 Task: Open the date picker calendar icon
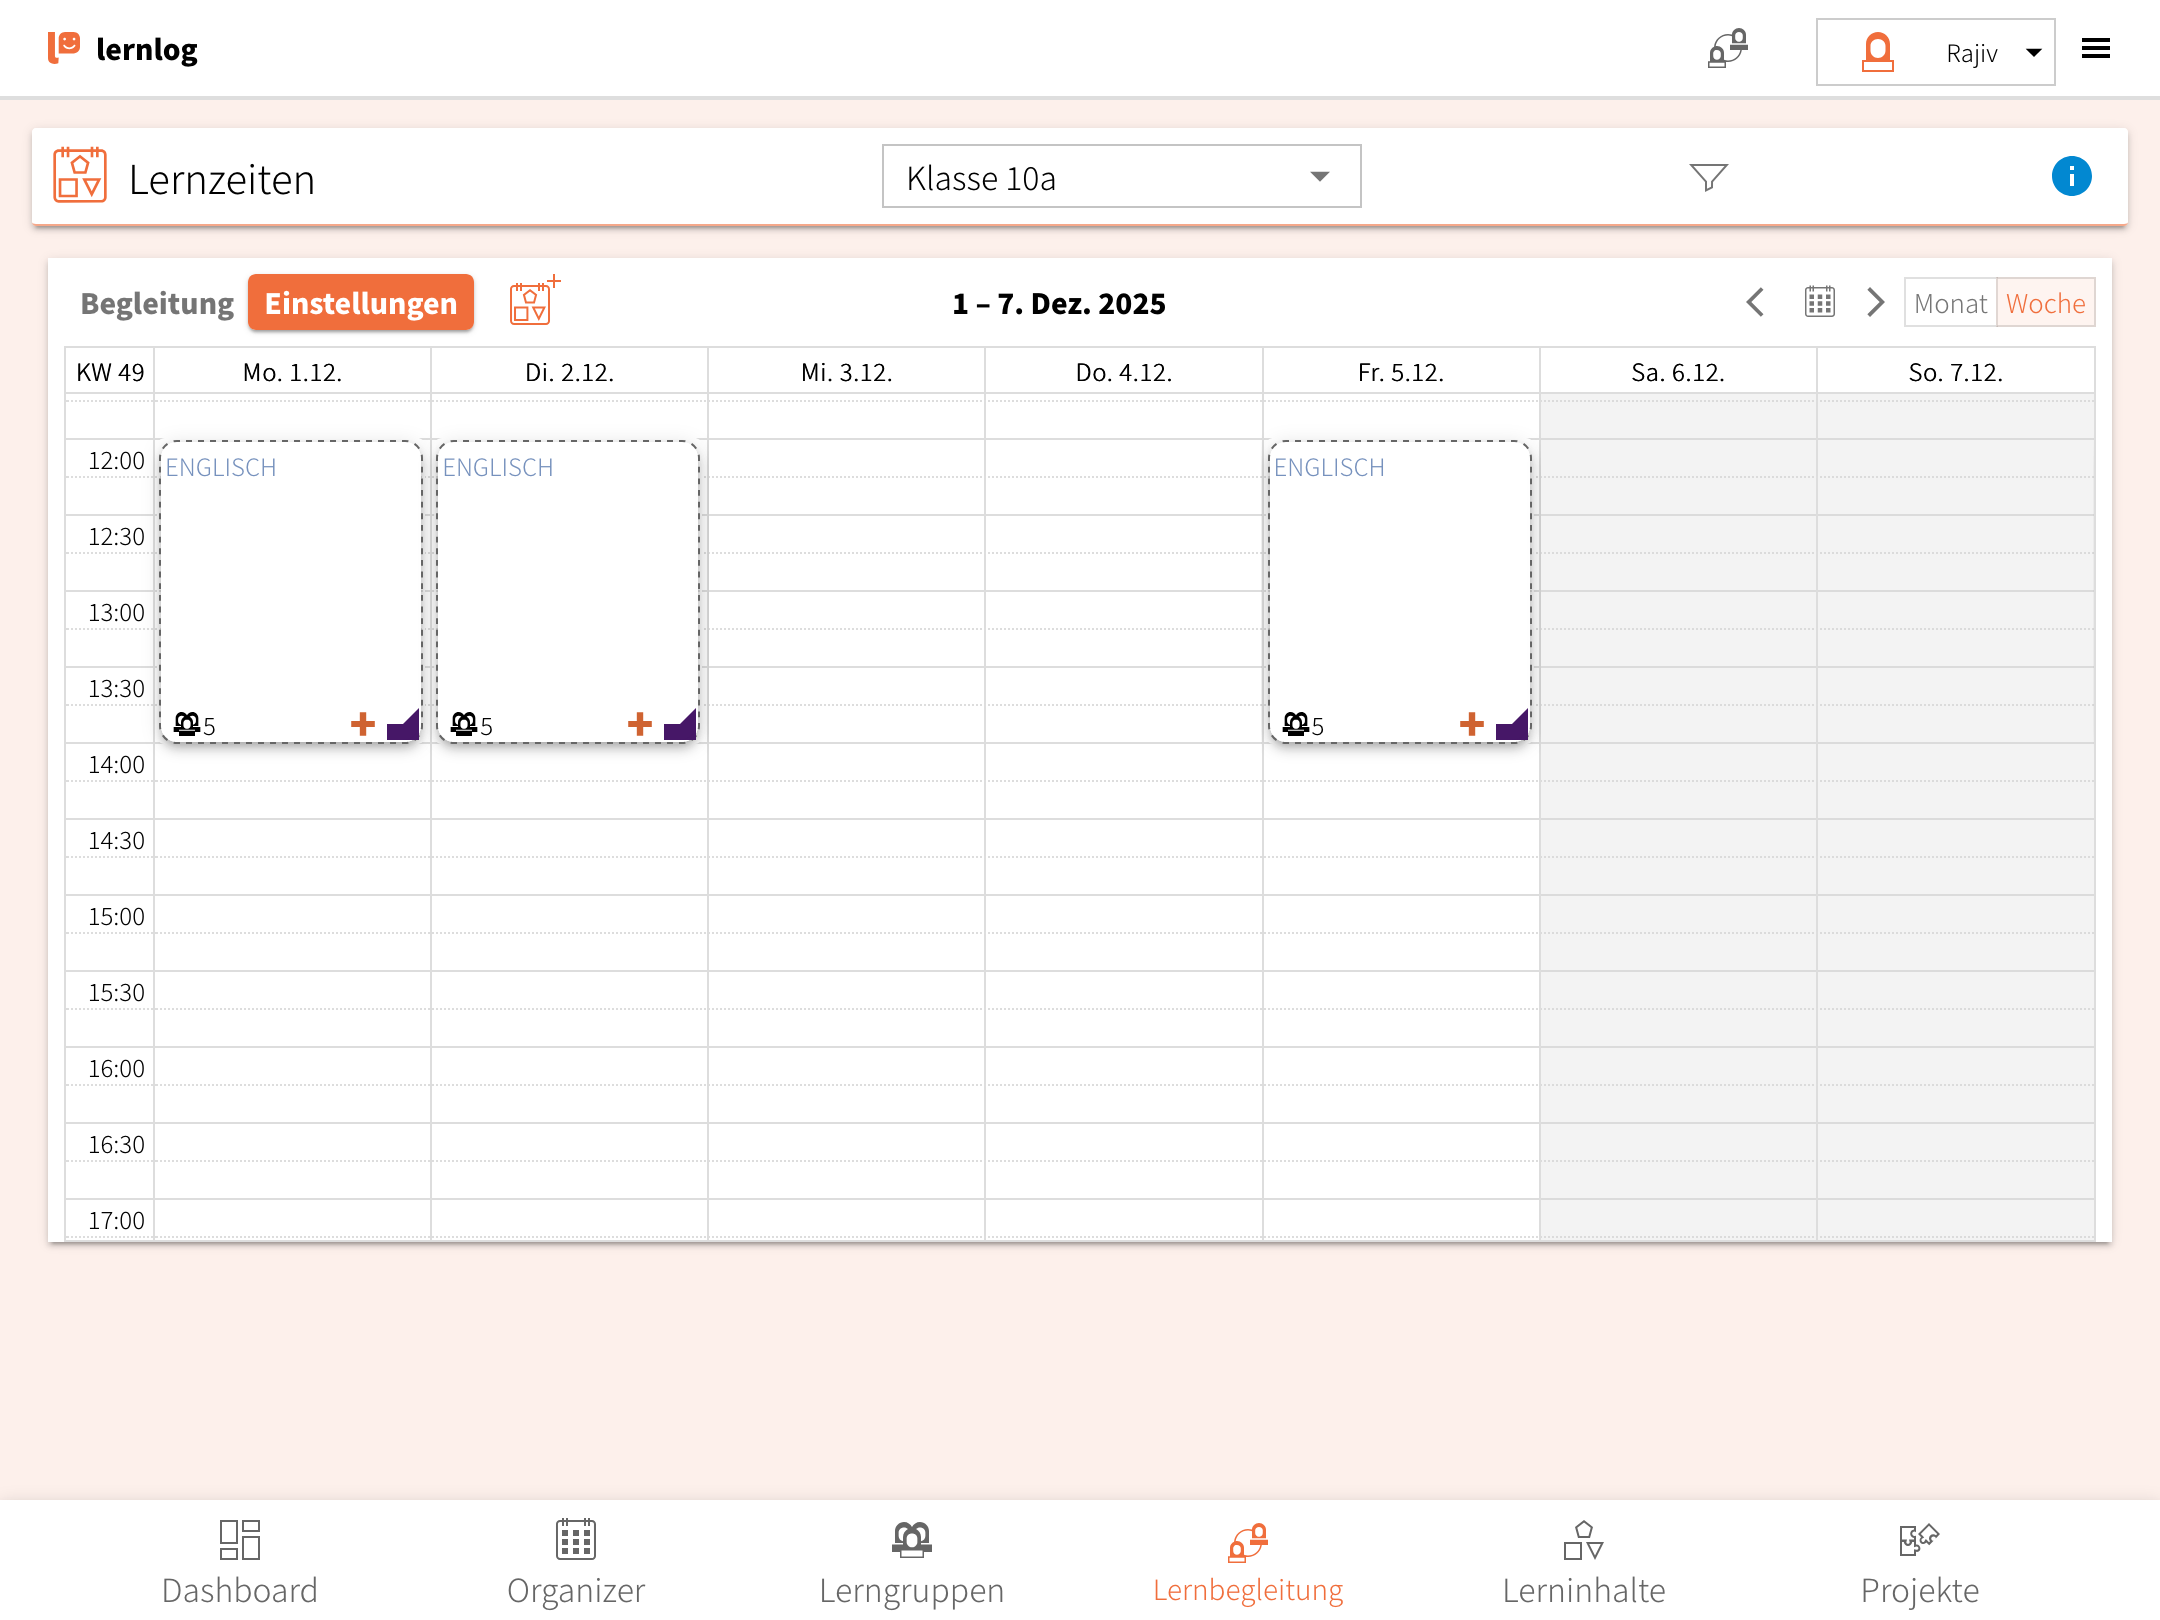[x=1819, y=302]
